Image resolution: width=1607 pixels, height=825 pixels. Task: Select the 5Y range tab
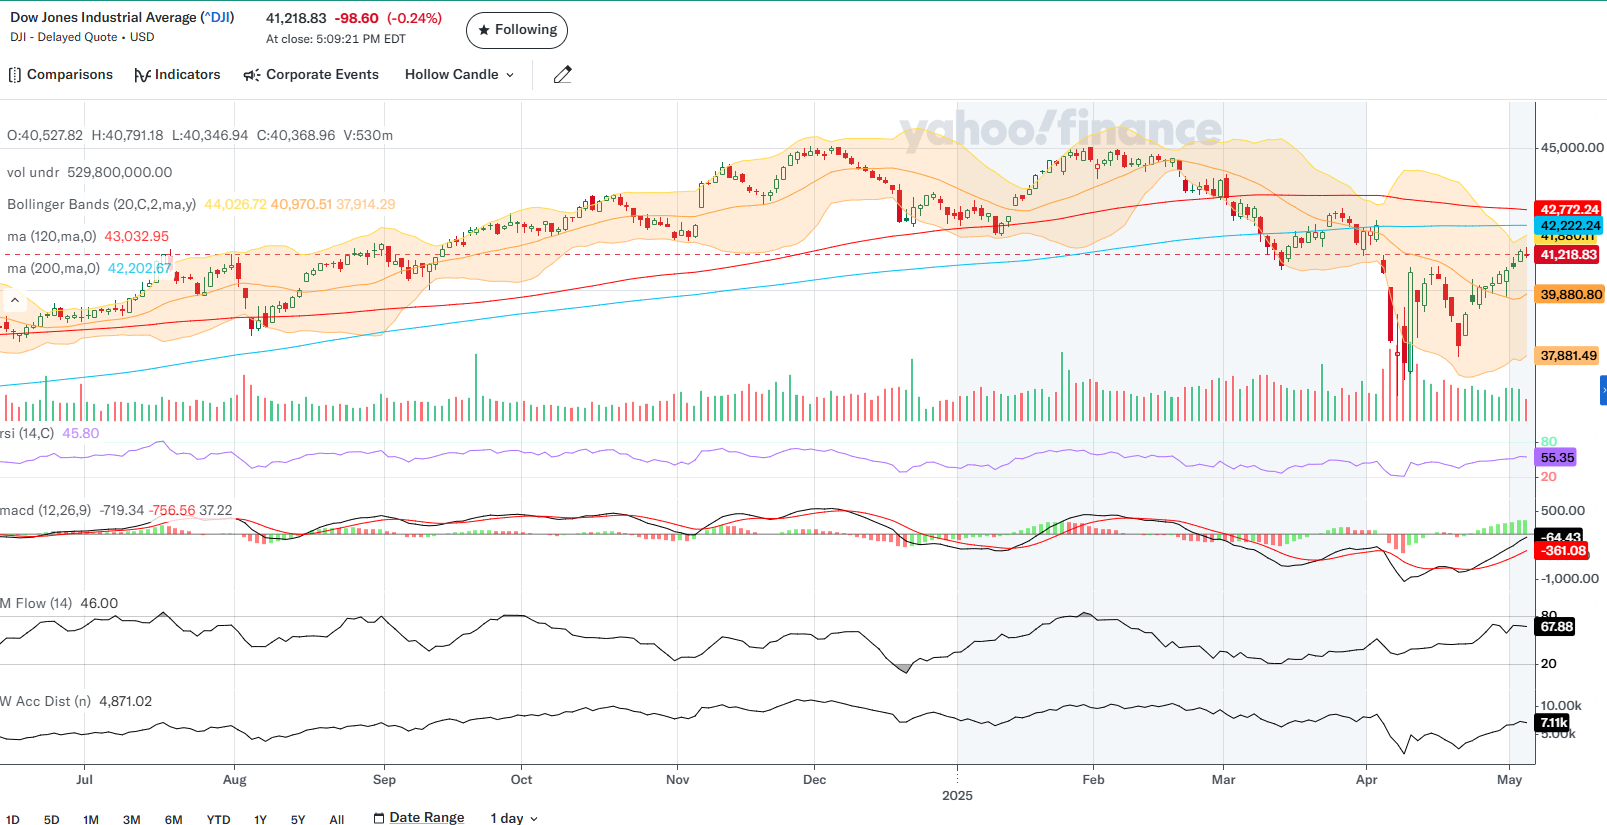pyautogui.click(x=298, y=819)
